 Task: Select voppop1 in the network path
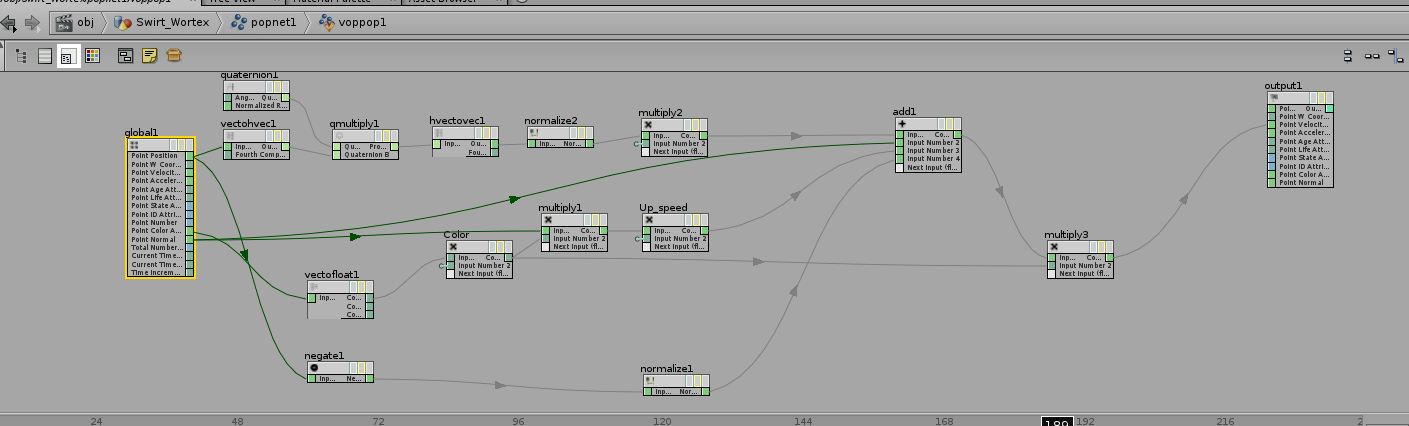click(x=352, y=22)
